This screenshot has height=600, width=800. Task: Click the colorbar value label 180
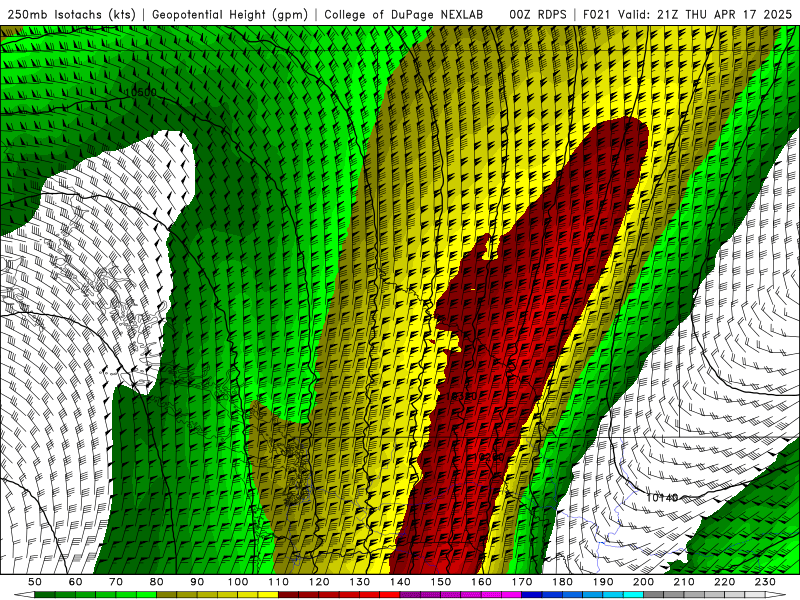pos(562,582)
